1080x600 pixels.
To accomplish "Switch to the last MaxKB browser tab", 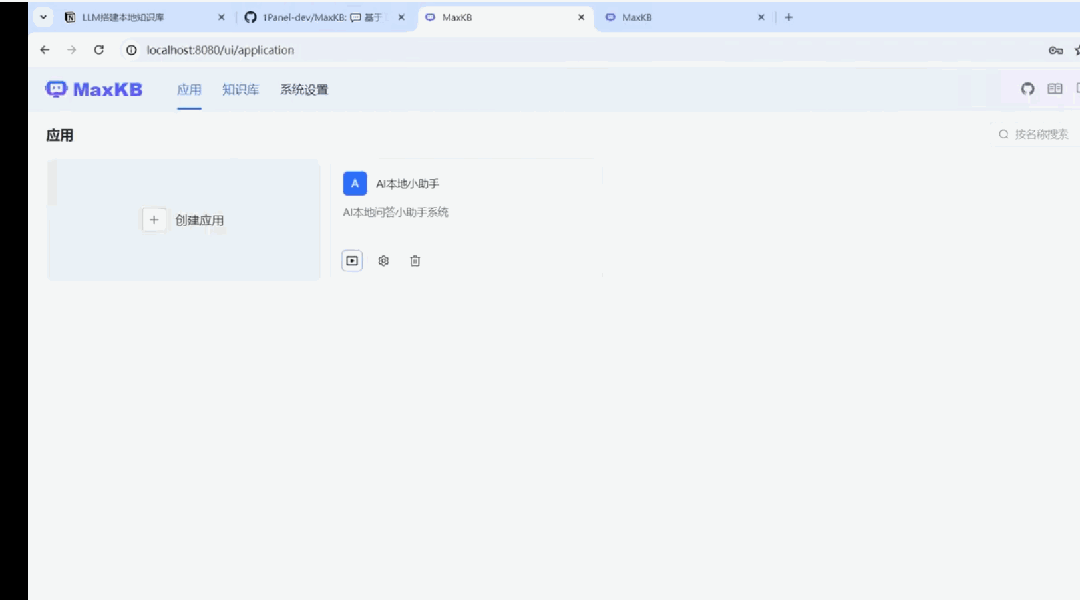I will pyautogui.click(x=683, y=17).
